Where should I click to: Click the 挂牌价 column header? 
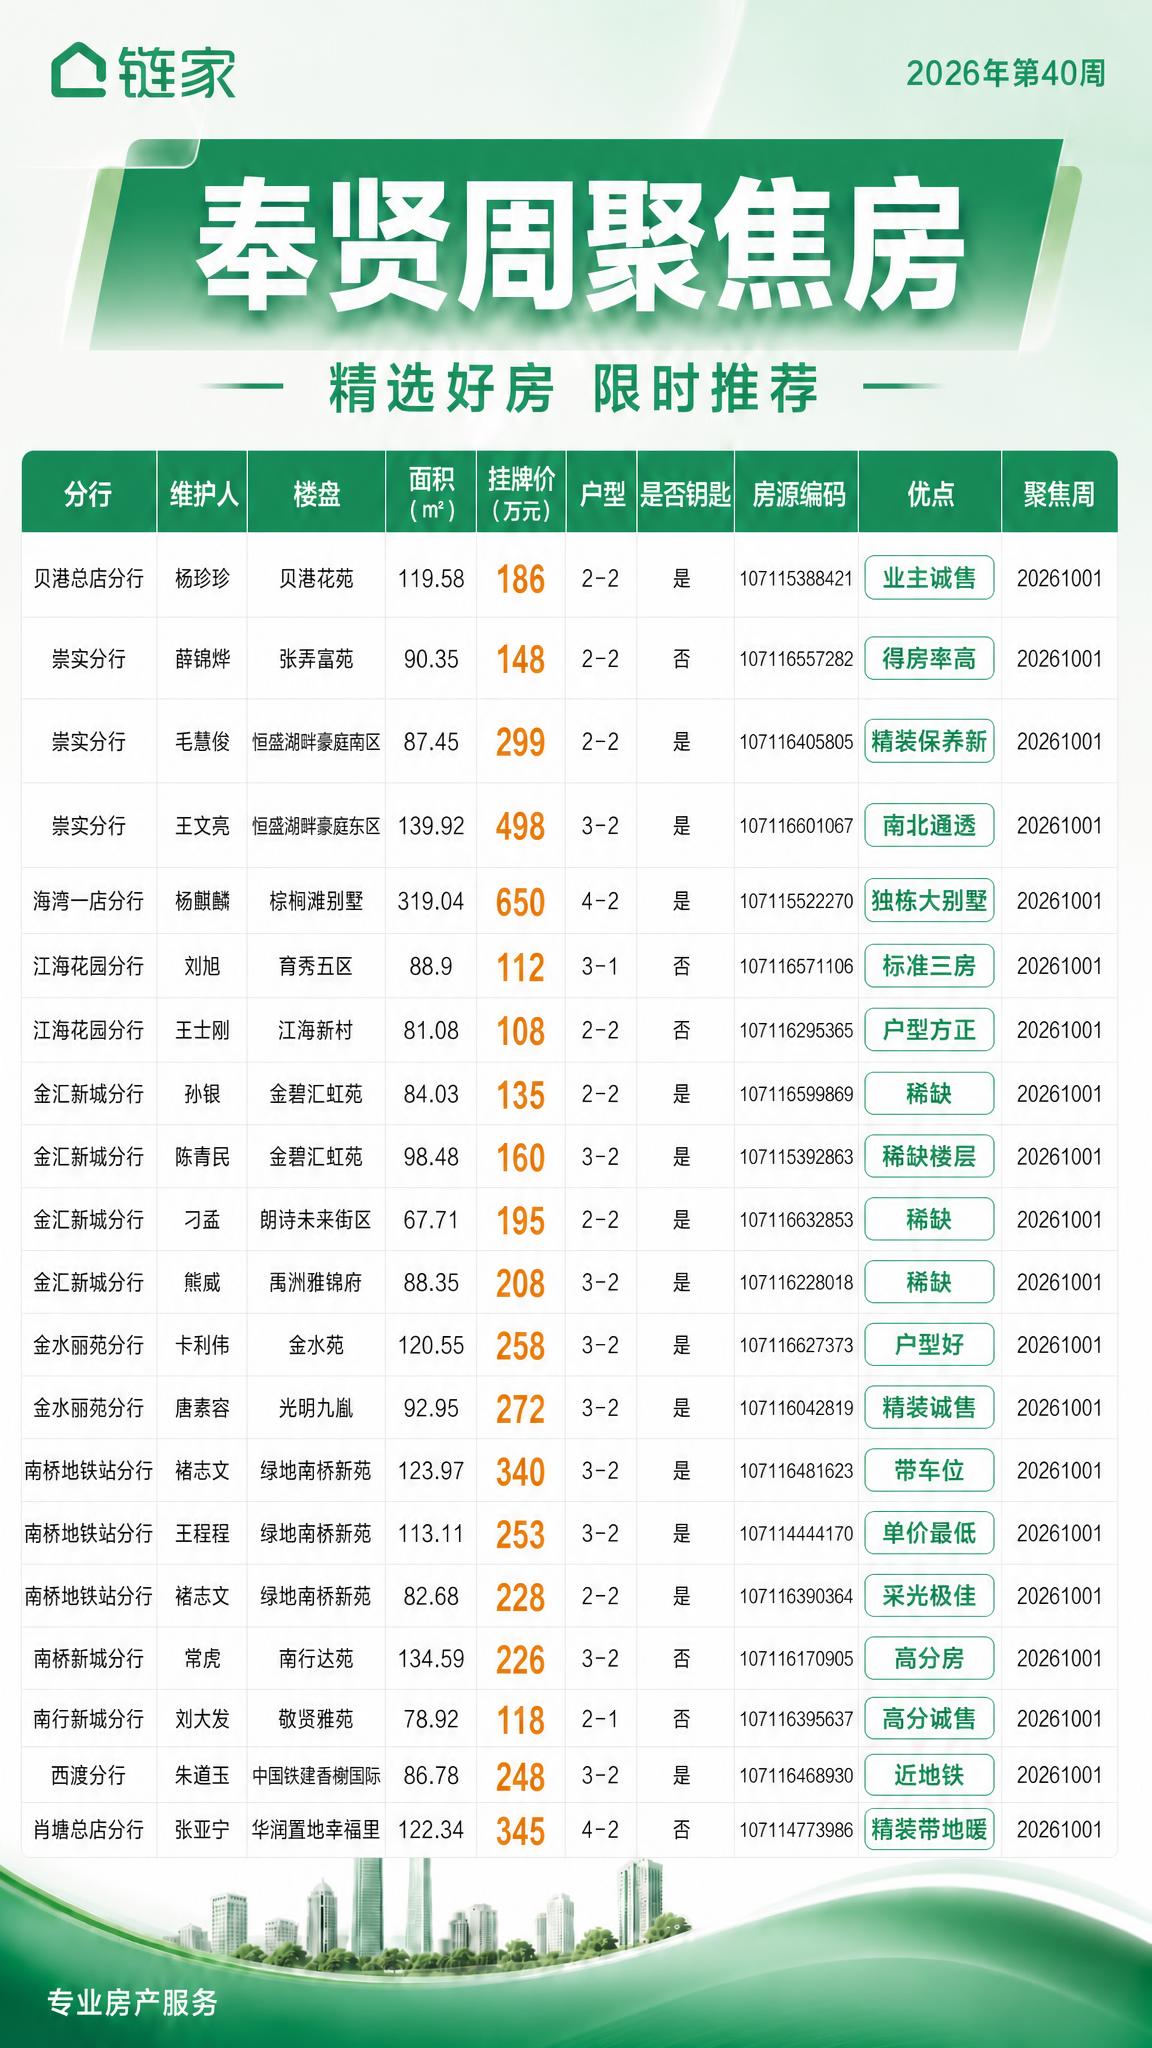point(521,493)
